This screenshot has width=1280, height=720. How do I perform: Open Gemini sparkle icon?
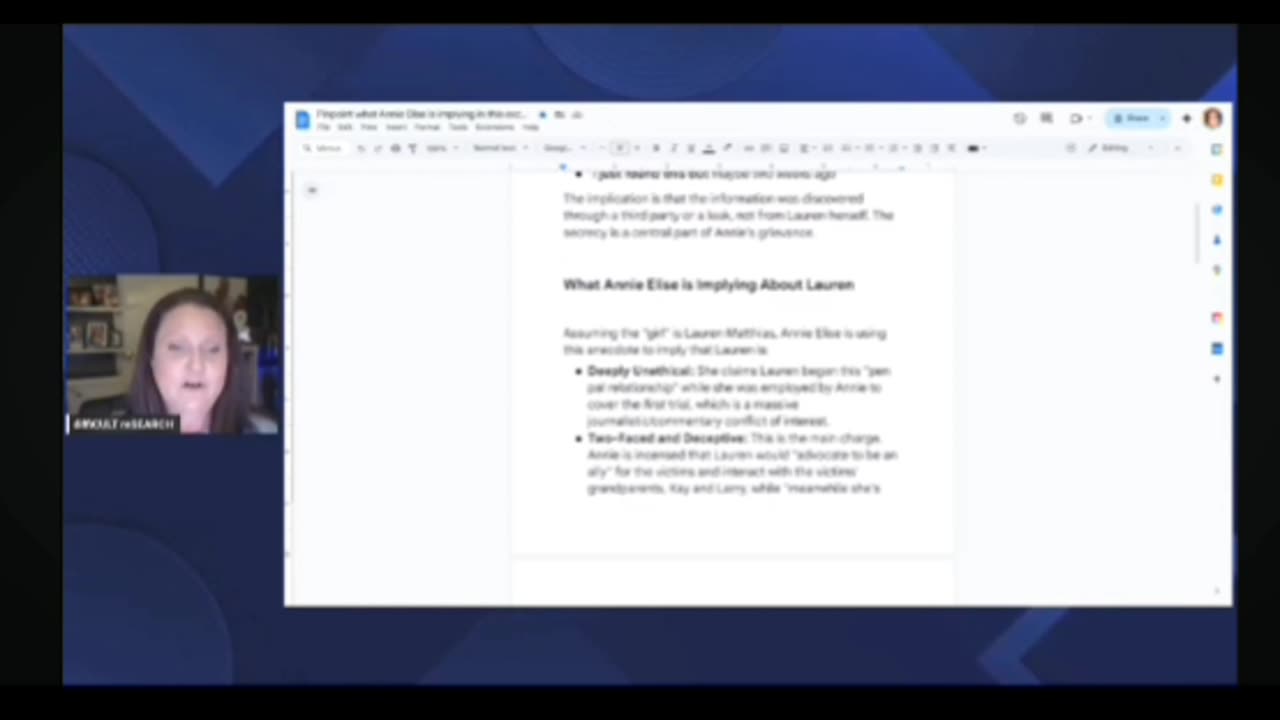coord(1186,118)
